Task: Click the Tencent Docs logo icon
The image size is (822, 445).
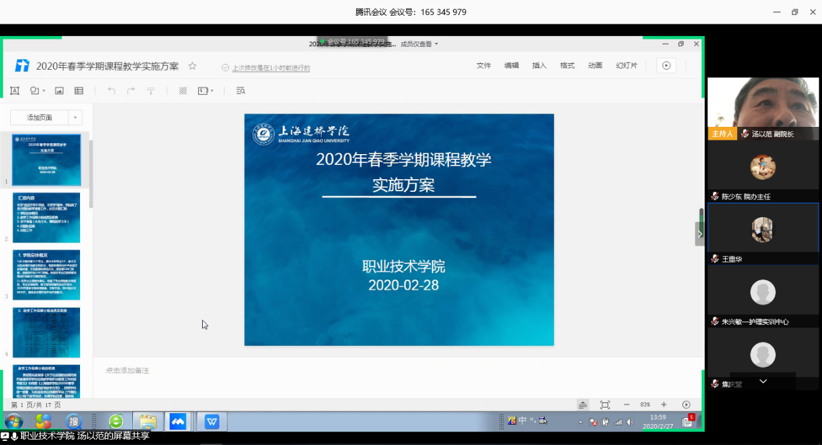Action: pyautogui.click(x=22, y=66)
